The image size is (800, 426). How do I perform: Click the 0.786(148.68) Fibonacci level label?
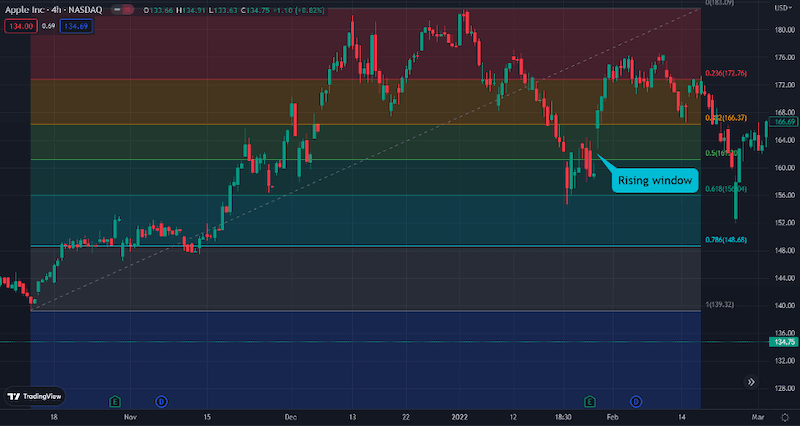(726, 240)
